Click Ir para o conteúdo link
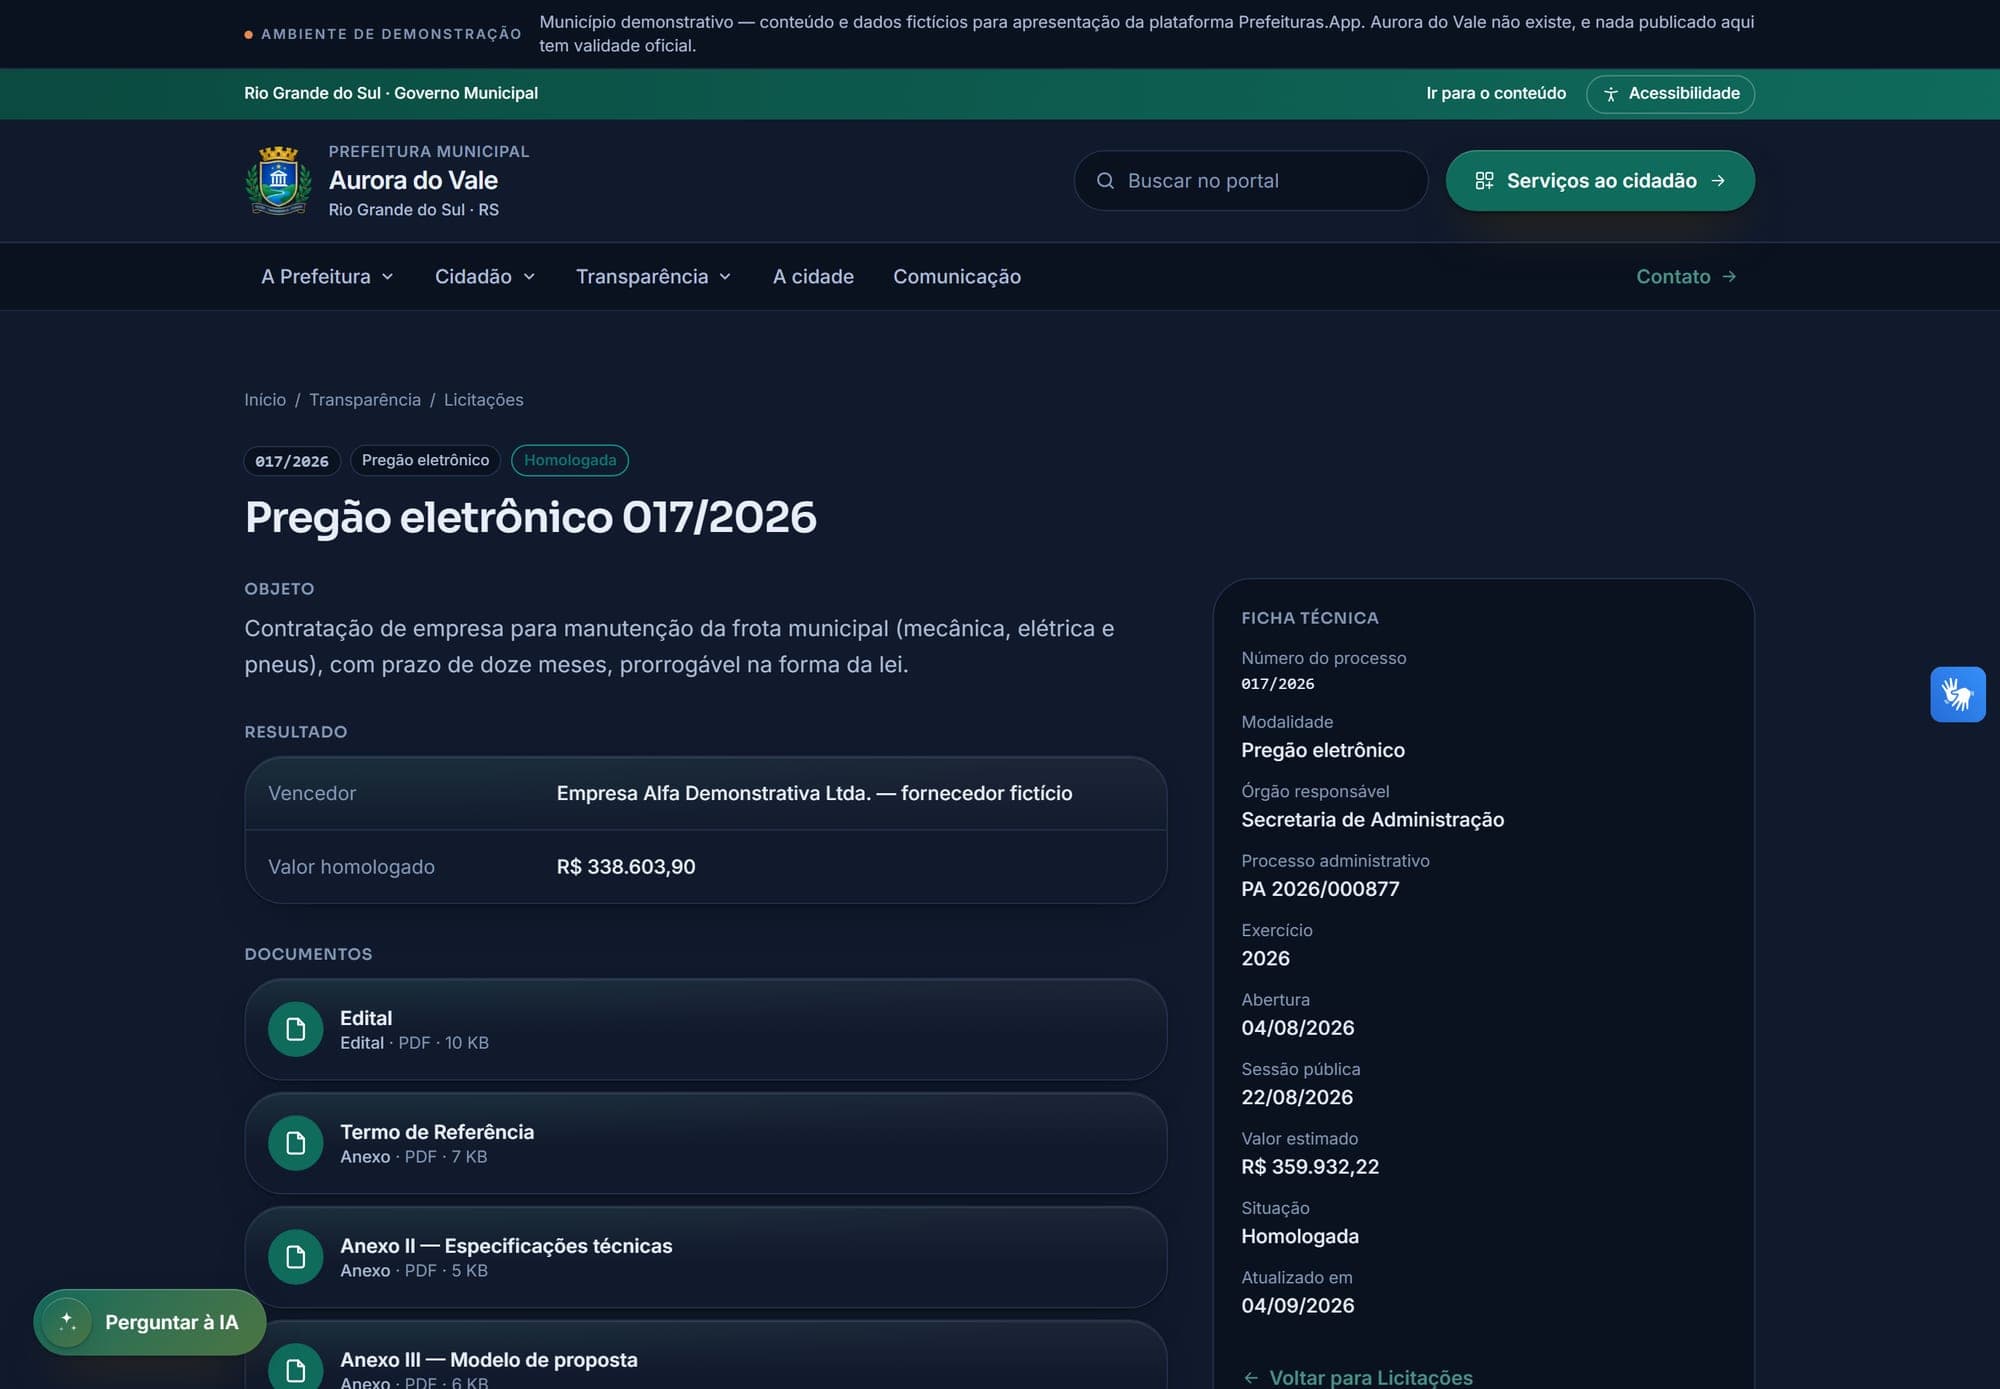 pos(1496,93)
